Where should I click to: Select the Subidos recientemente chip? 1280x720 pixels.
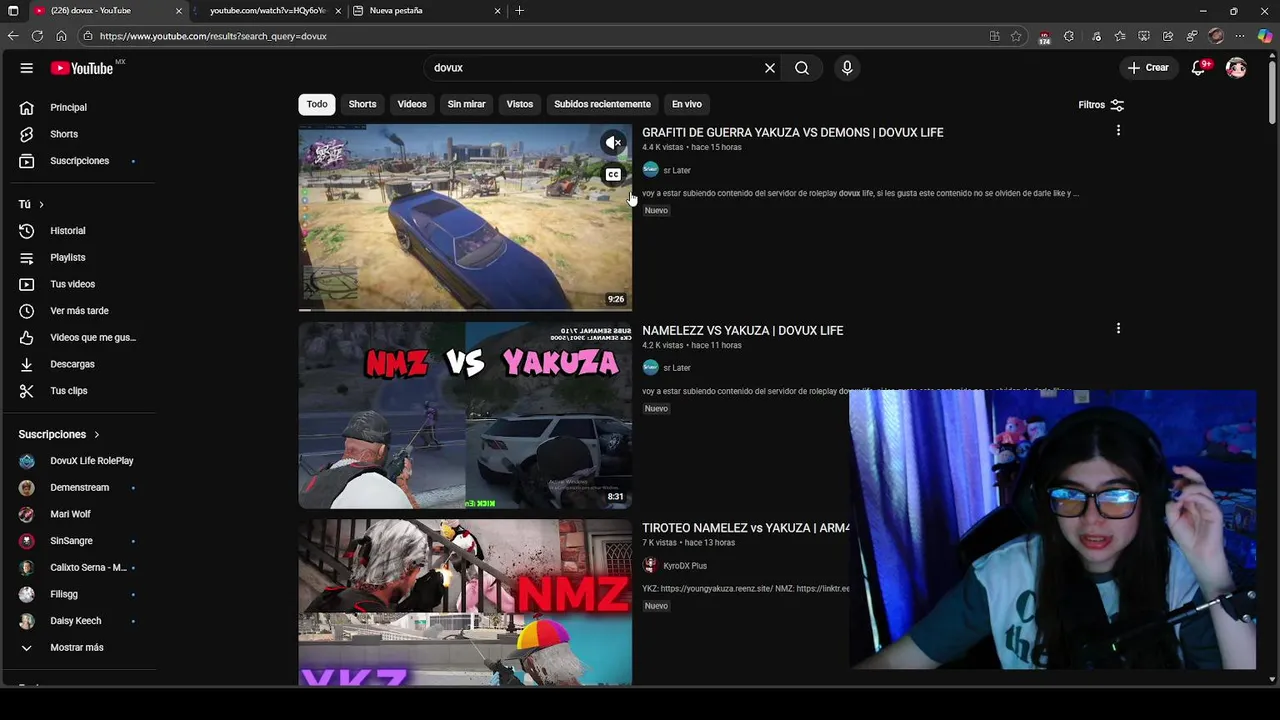click(x=602, y=104)
